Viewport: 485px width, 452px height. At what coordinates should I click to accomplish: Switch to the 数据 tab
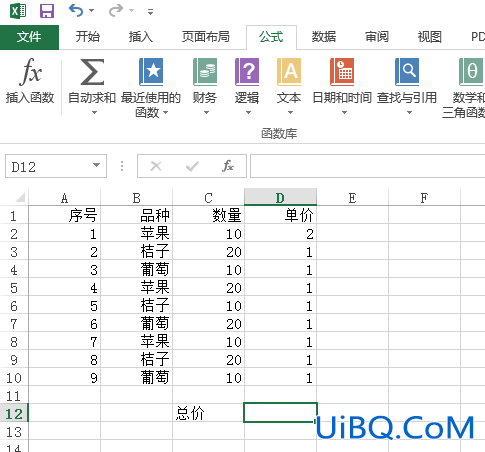coord(324,37)
